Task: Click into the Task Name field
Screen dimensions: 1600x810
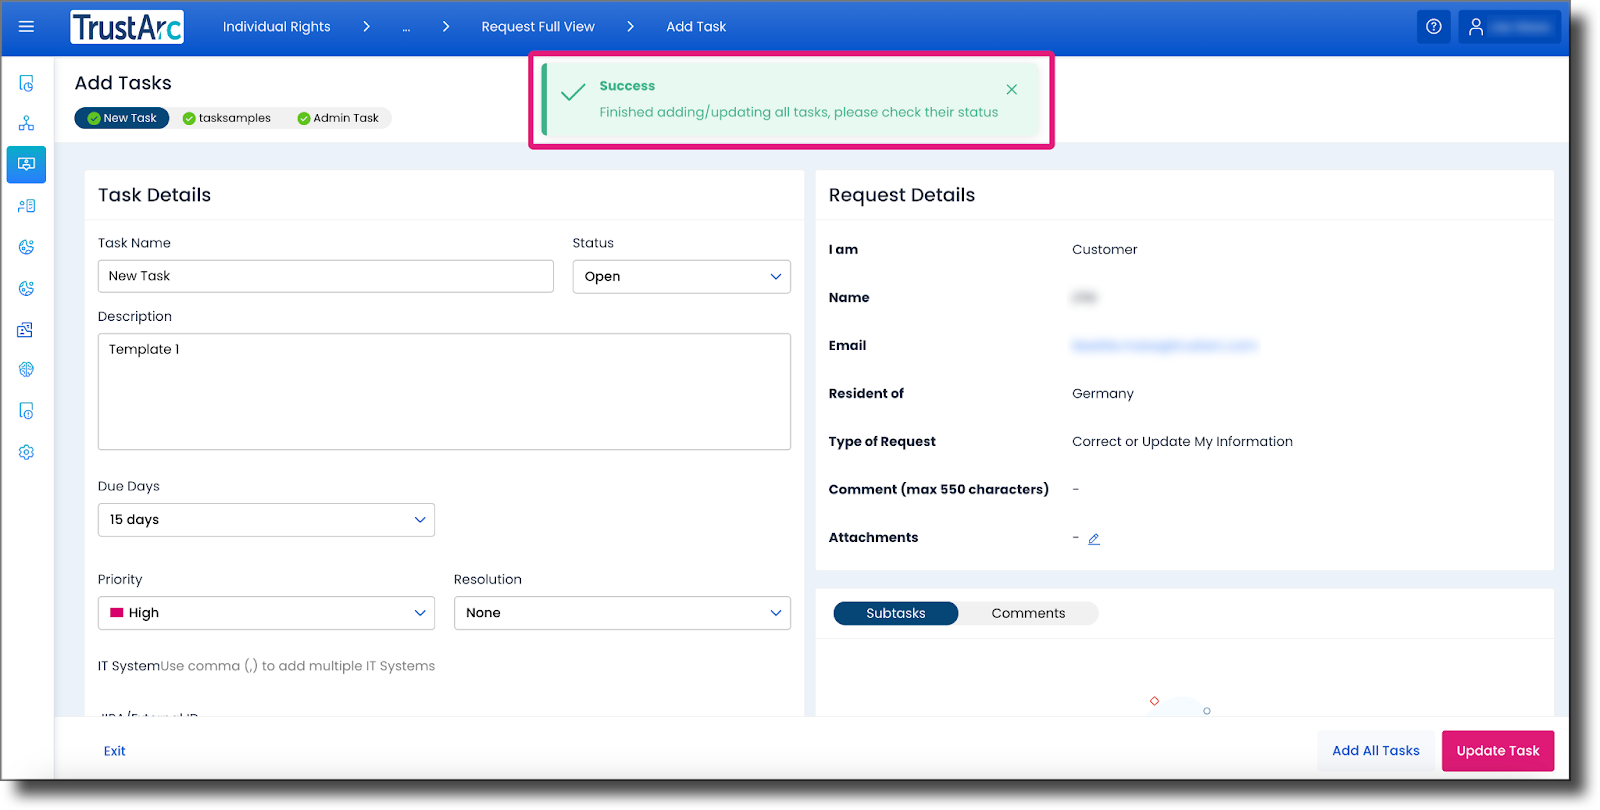Action: 325,276
